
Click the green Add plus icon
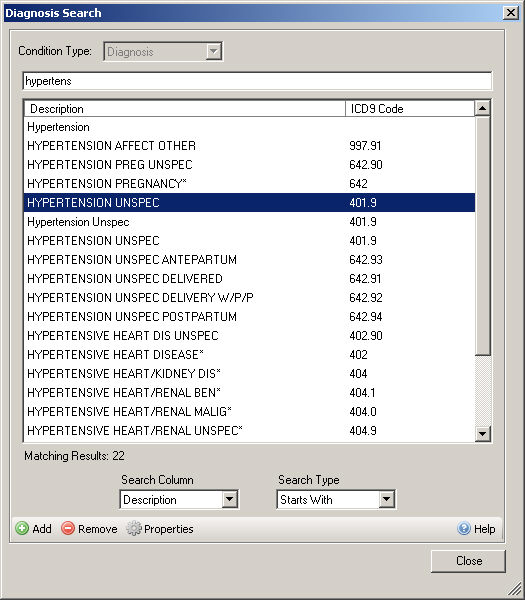(x=22, y=528)
